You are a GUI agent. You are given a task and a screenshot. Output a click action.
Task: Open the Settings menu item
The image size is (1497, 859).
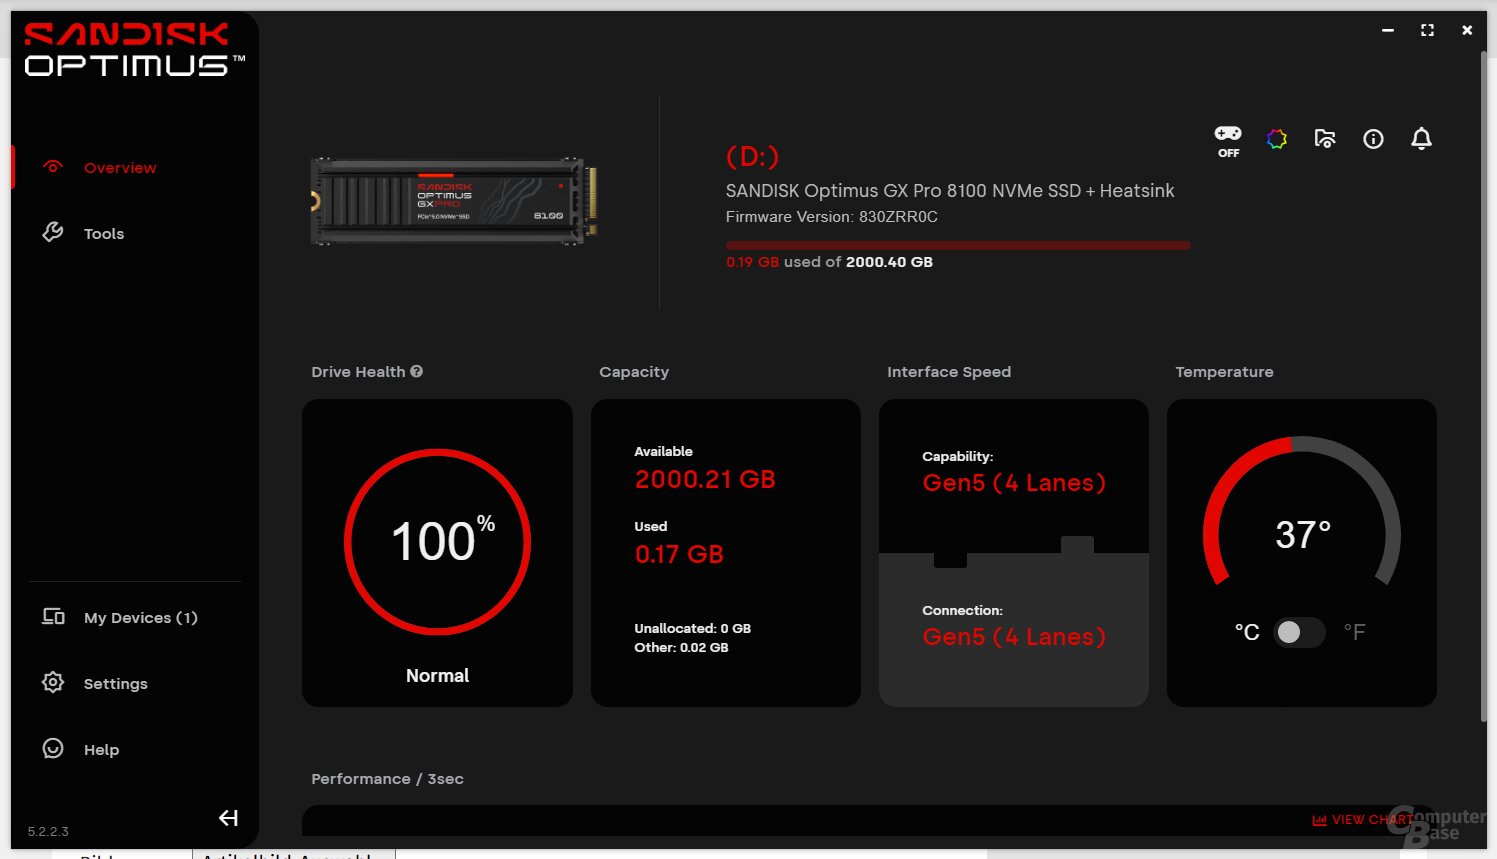pyautogui.click(x=116, y=684)
